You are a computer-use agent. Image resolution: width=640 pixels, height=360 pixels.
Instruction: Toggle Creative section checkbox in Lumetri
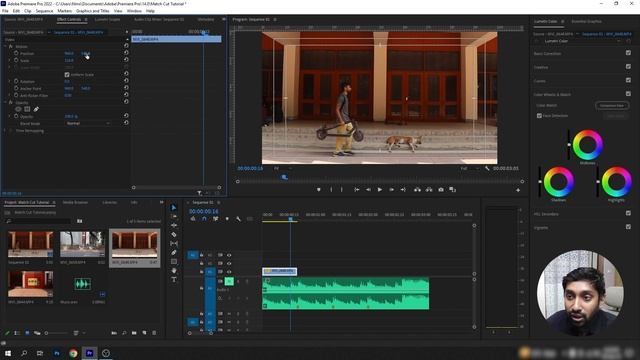pyautogui.click(x=628, y=67)
